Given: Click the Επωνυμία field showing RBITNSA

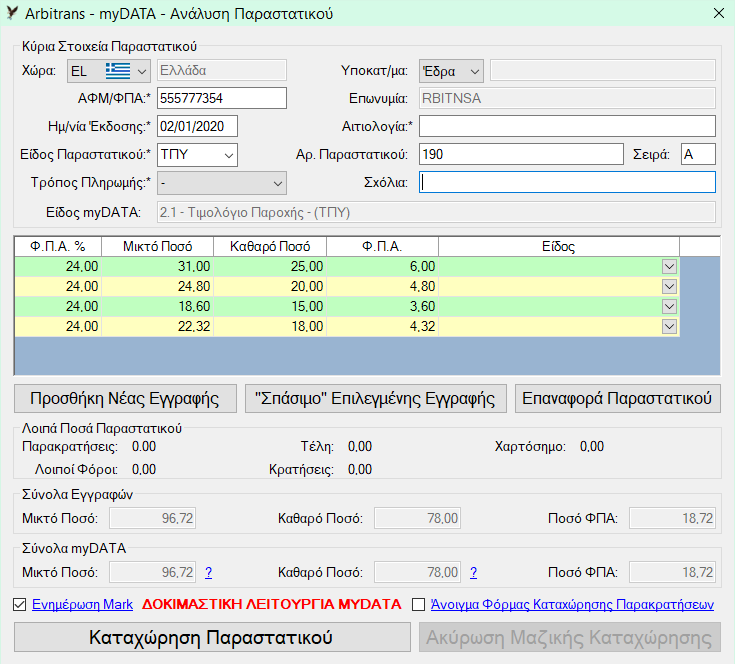Looking at the screenshot, I should pyautogui.click(x=567, y=98).
